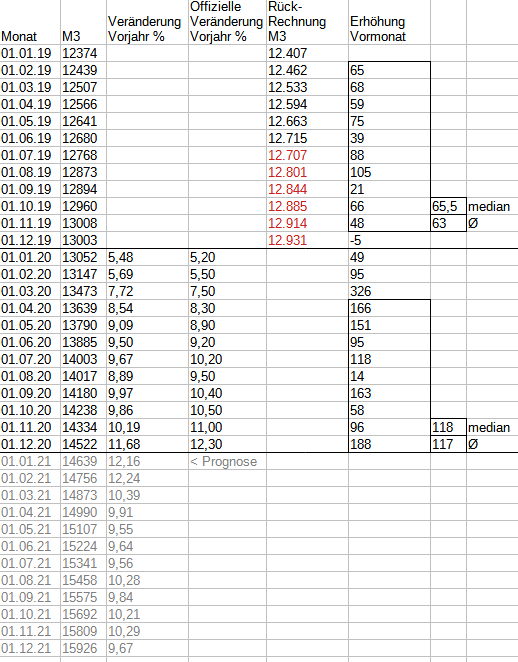Click the 117 average value cell

pos(448,444)
